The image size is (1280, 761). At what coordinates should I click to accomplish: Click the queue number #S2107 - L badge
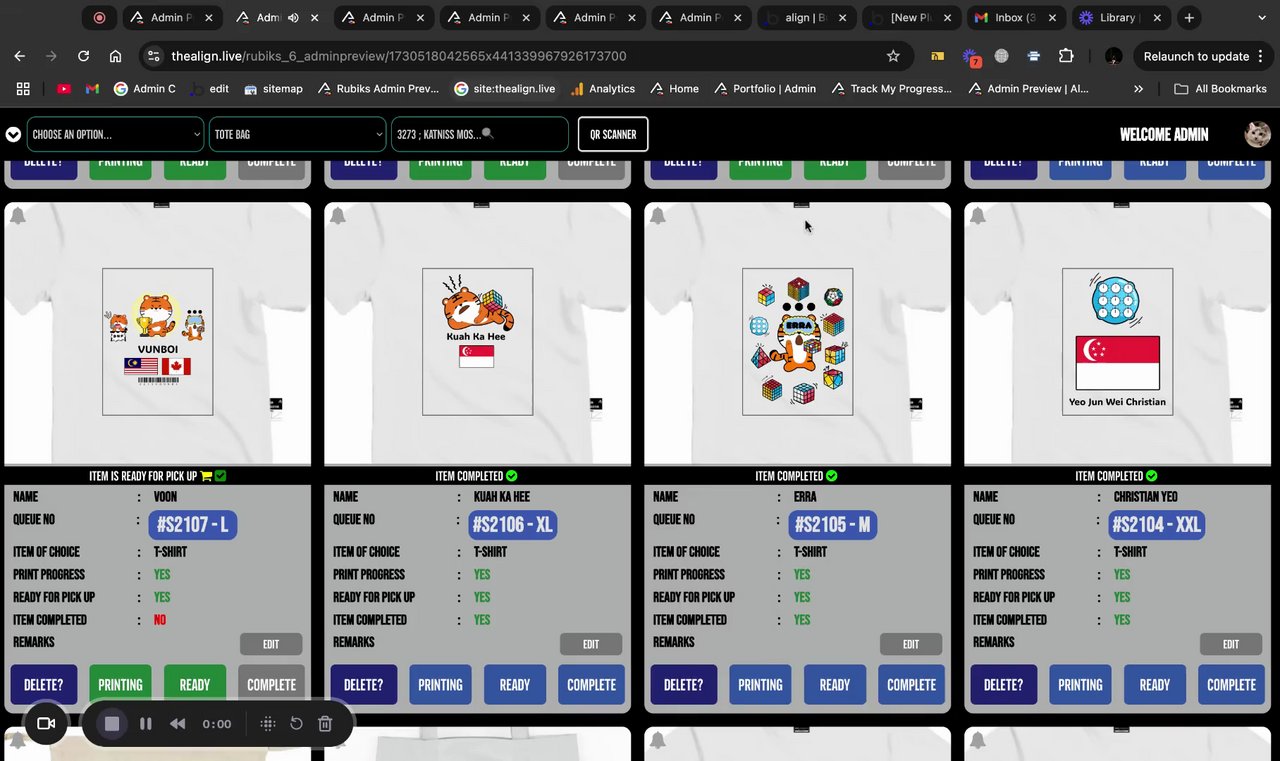click(x=193, y=524)
